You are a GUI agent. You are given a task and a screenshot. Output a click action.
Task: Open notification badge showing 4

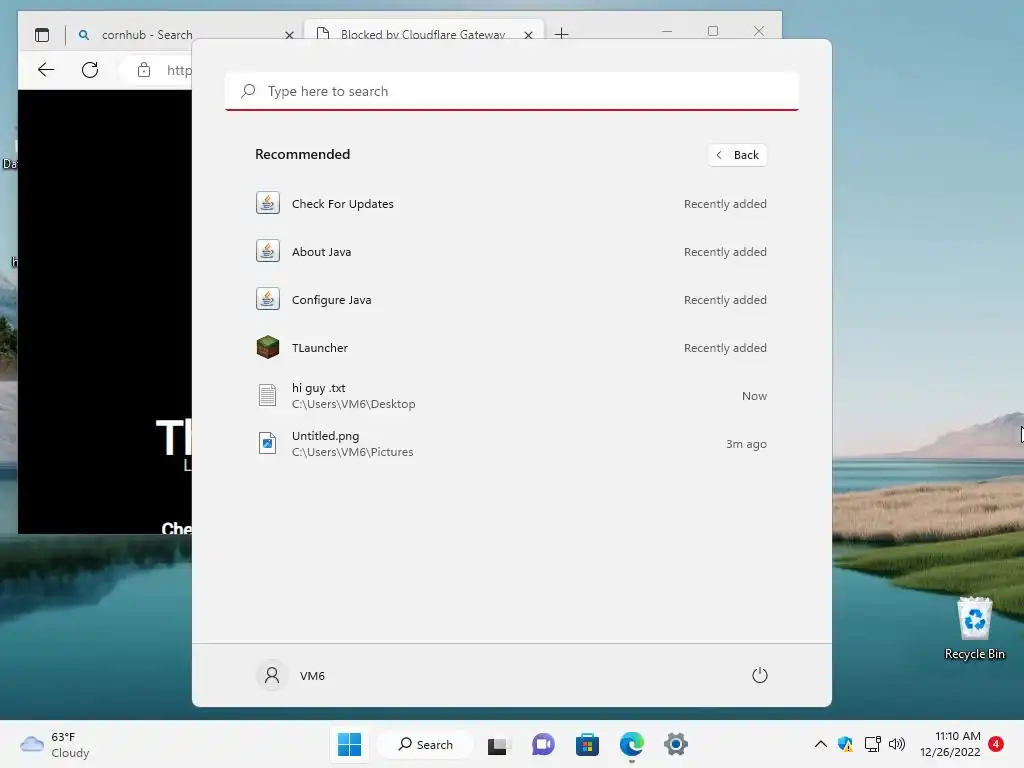pyautogui.click(x=996, y=743)
